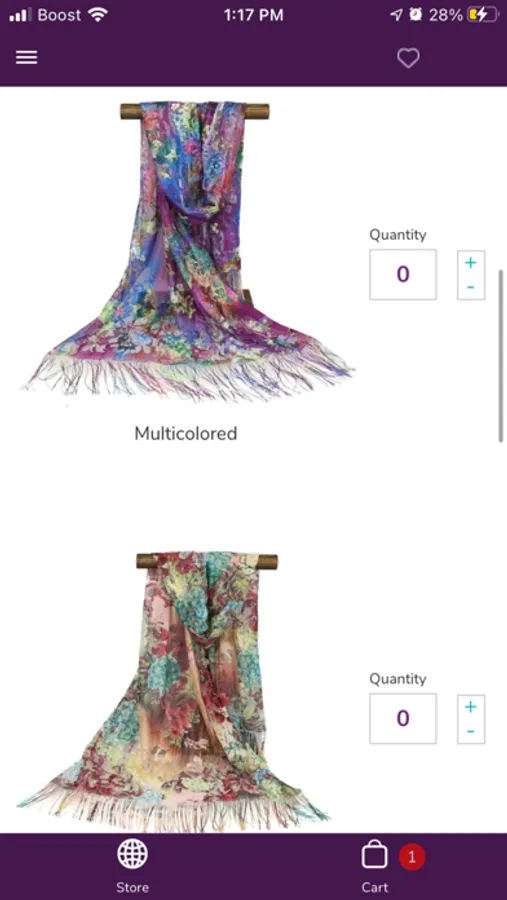
Task: Open the purple Multicolored scarf image
Action: pyautogui.click(x=187, y=250)
